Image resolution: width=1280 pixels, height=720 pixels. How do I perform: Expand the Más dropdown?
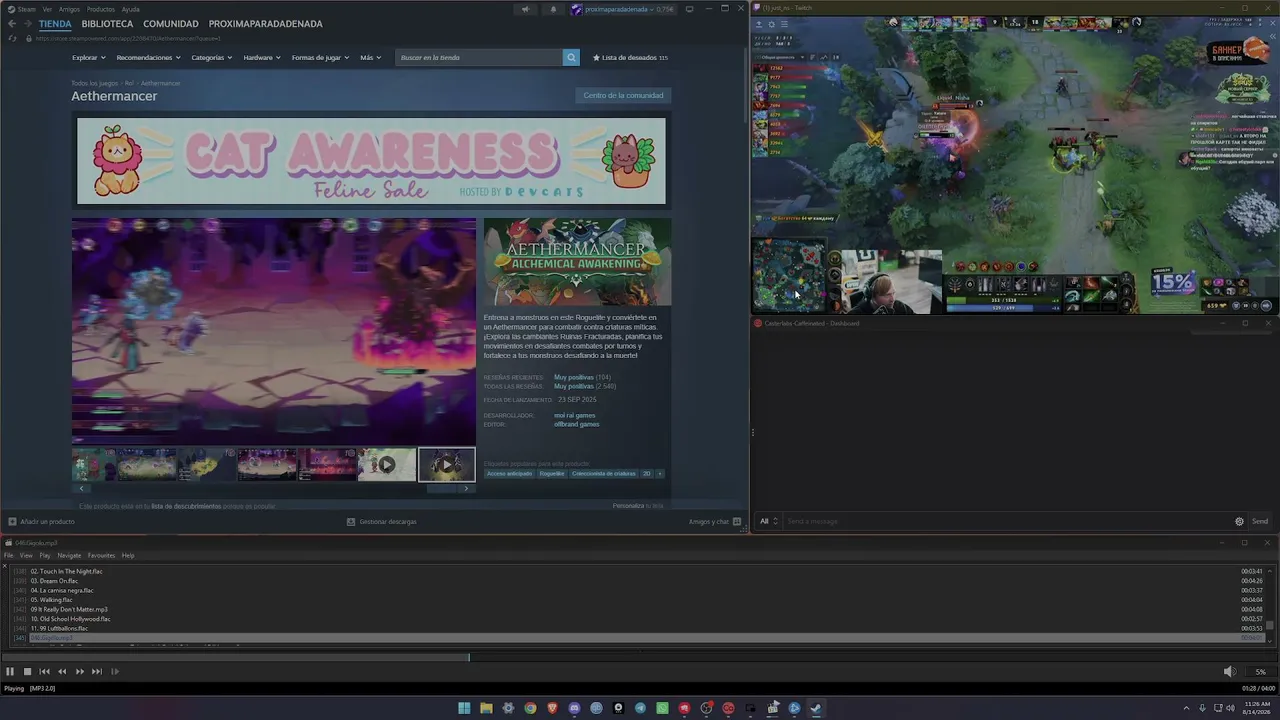tap(370, 58)
